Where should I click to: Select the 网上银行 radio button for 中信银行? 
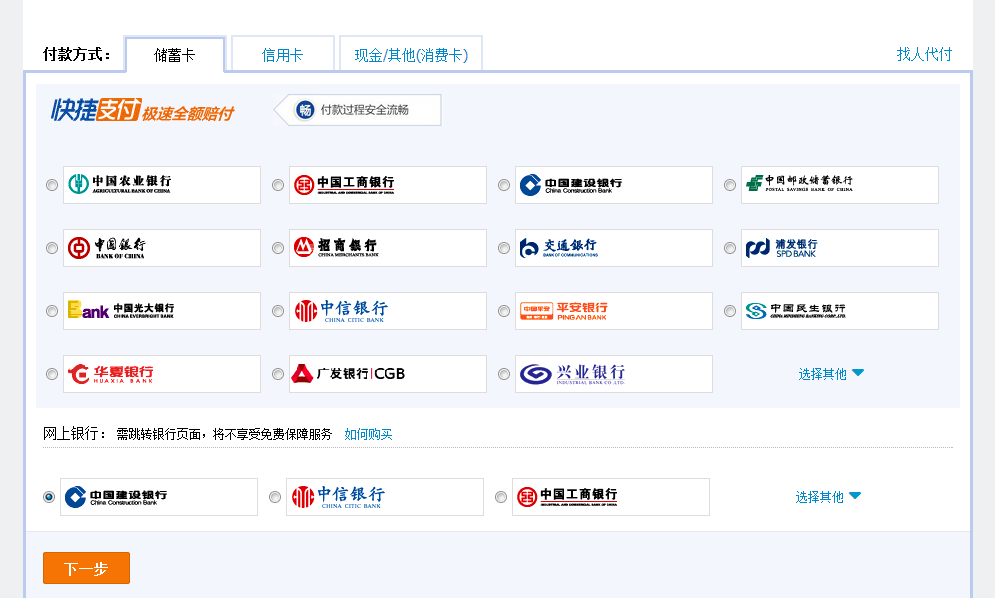[x=275, y=496]
